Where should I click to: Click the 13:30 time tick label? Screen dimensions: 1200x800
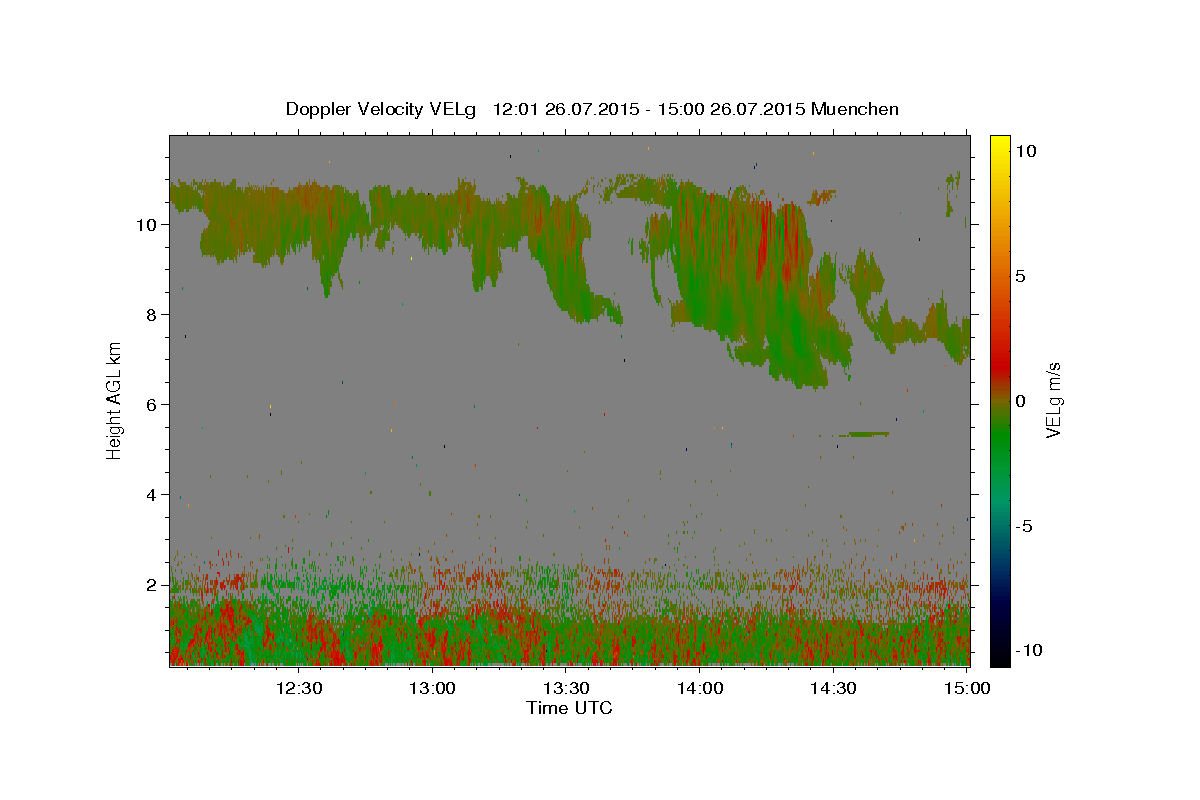[x=567, y=688]
